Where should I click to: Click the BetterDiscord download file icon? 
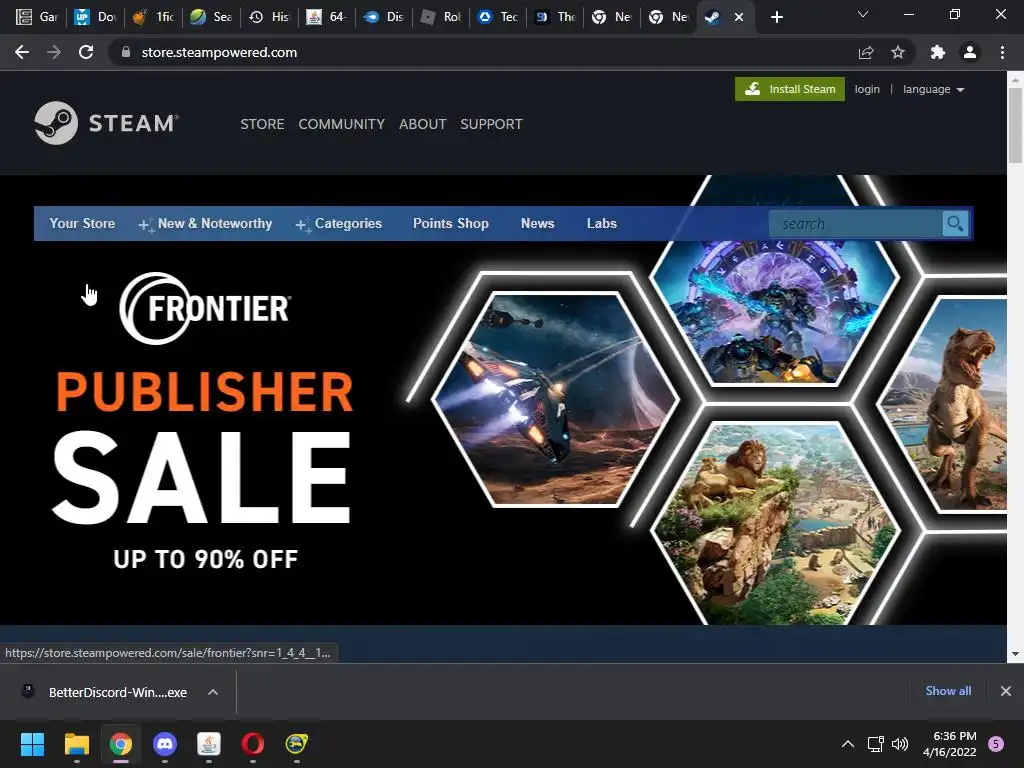pos(28,692)
